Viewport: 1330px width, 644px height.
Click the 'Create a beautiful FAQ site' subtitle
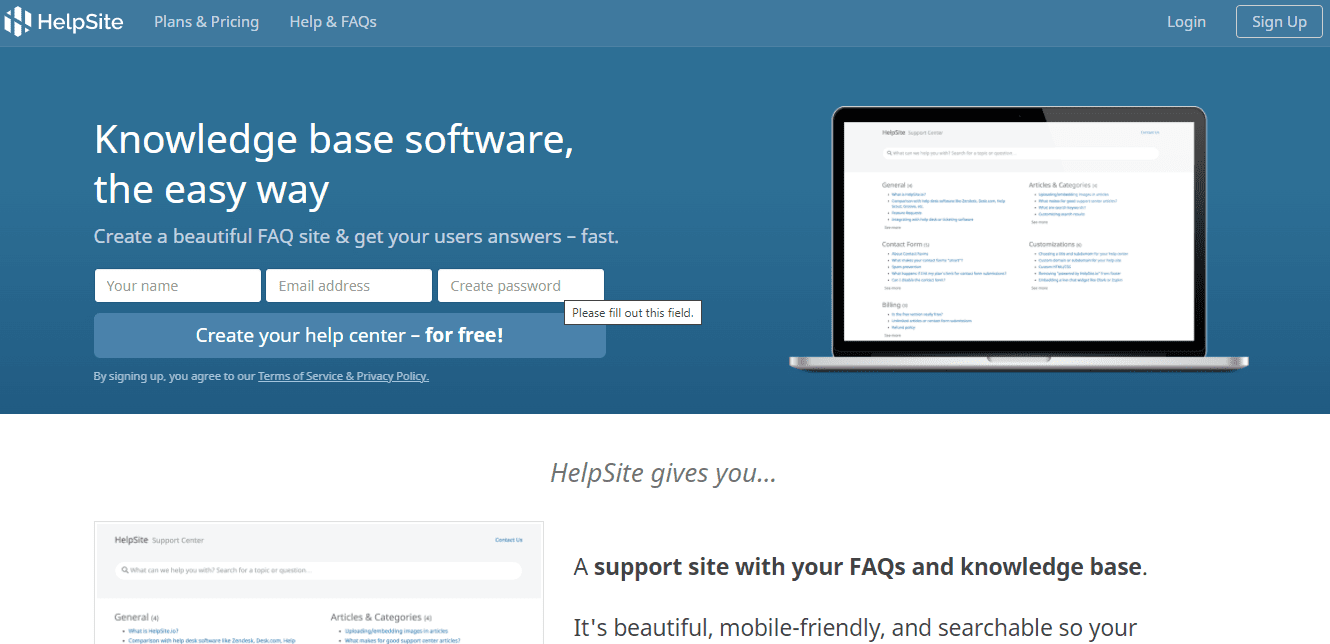(356, 237)
